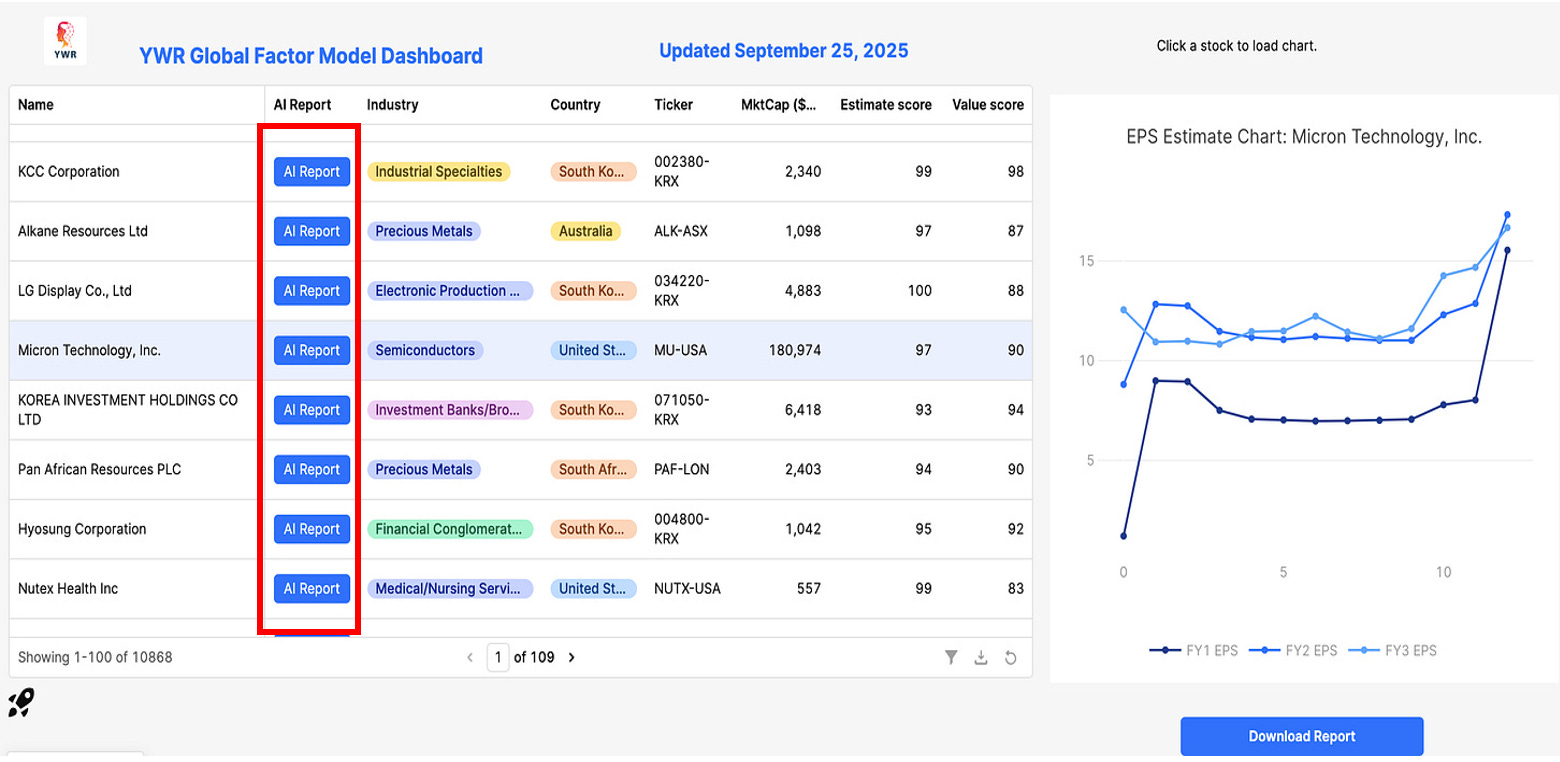Select the LG Display Co., Ltd name
Image resolution: width=1560 pixels, height=762 pixels.
[x=75, y=291]
